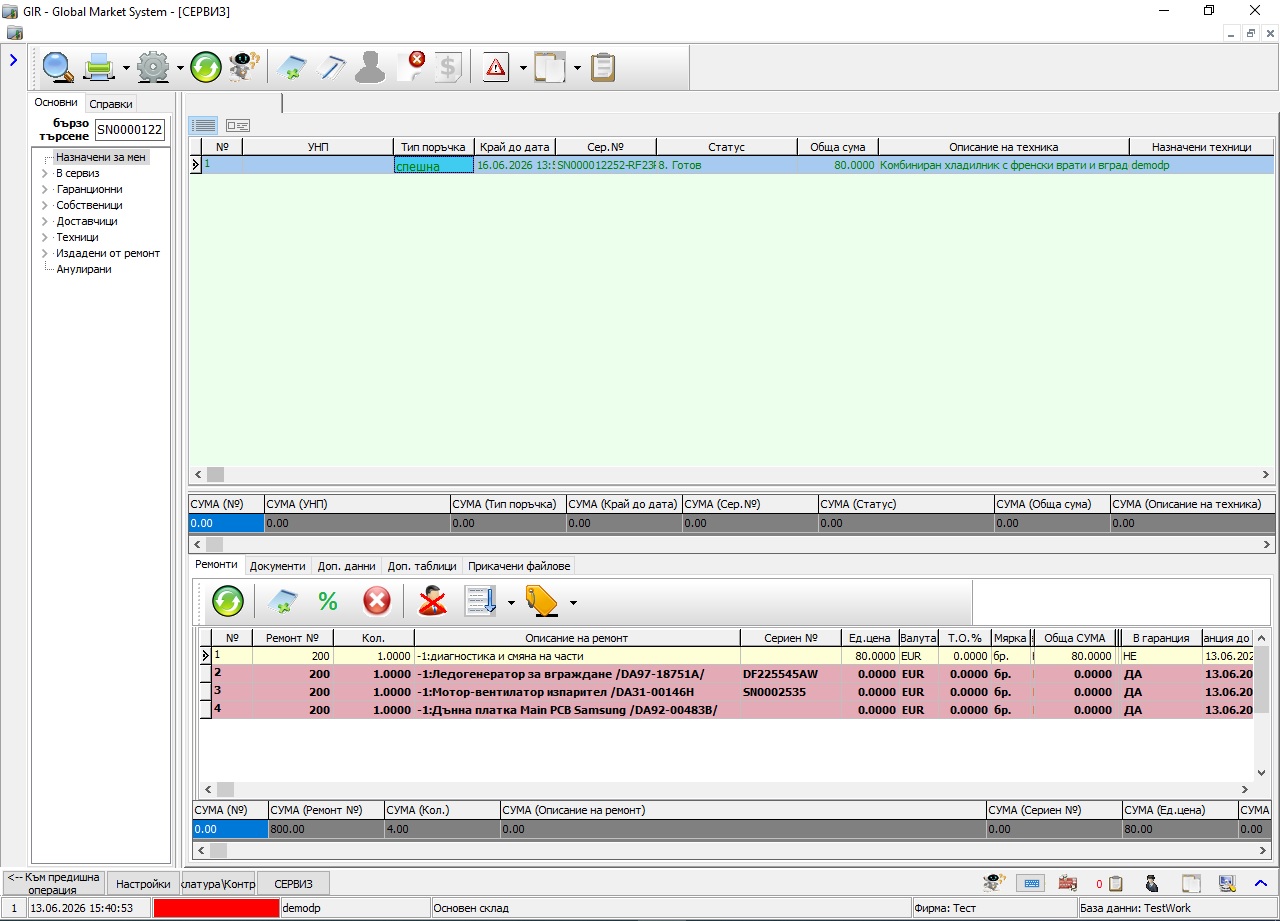This screenshot has width=1280, height=921.
Task: Open the 'Документи' tab
Action: point(278,566)
